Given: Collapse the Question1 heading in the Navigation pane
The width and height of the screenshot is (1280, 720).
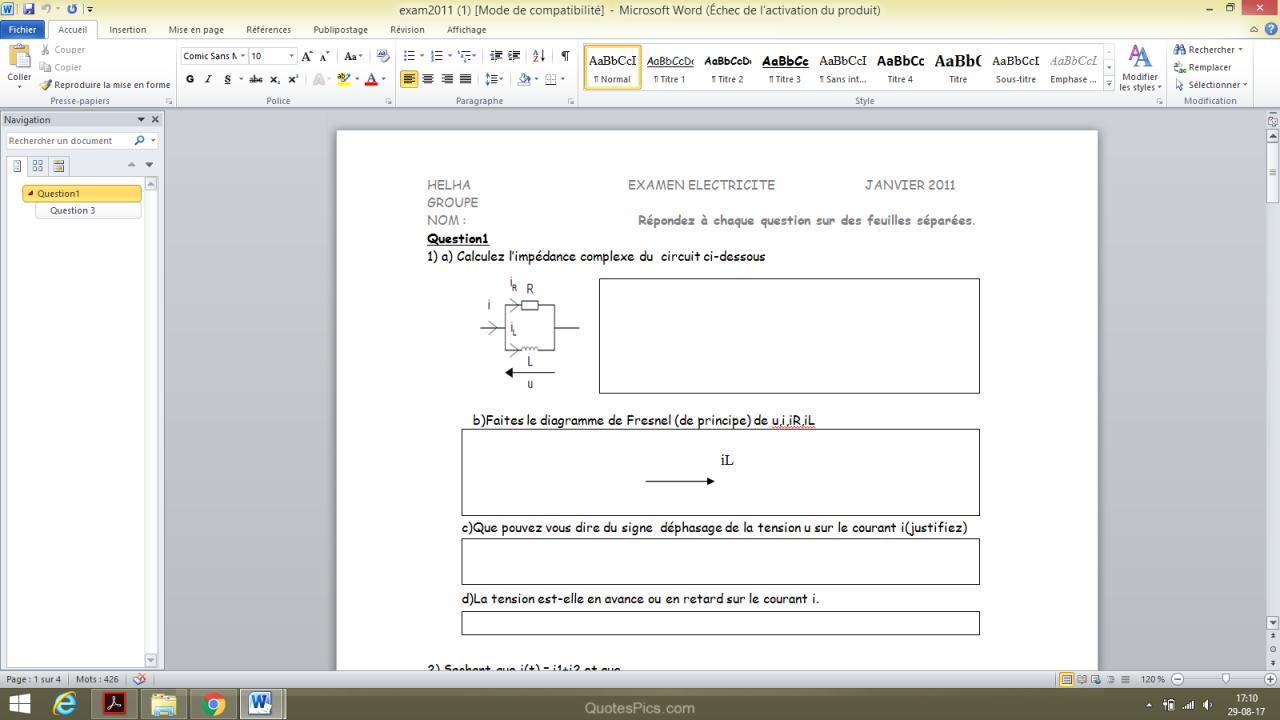Looking at the screenshot, I should tap(30, 193).
